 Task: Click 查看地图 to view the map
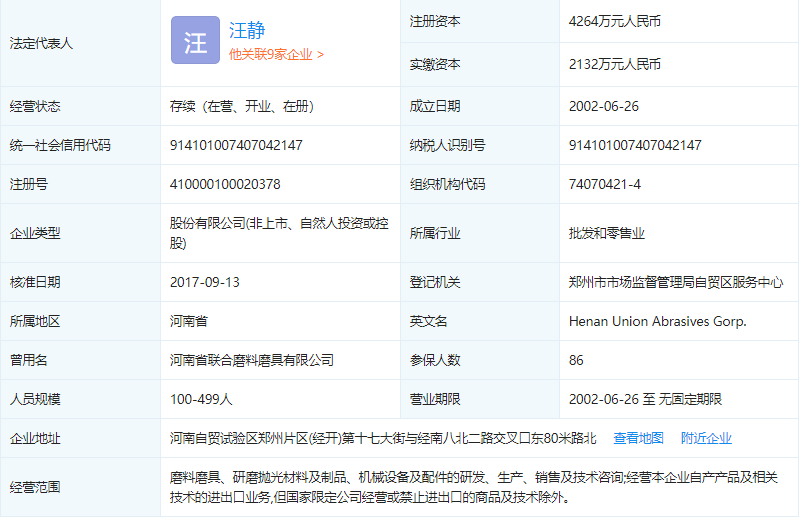(638, 438)
